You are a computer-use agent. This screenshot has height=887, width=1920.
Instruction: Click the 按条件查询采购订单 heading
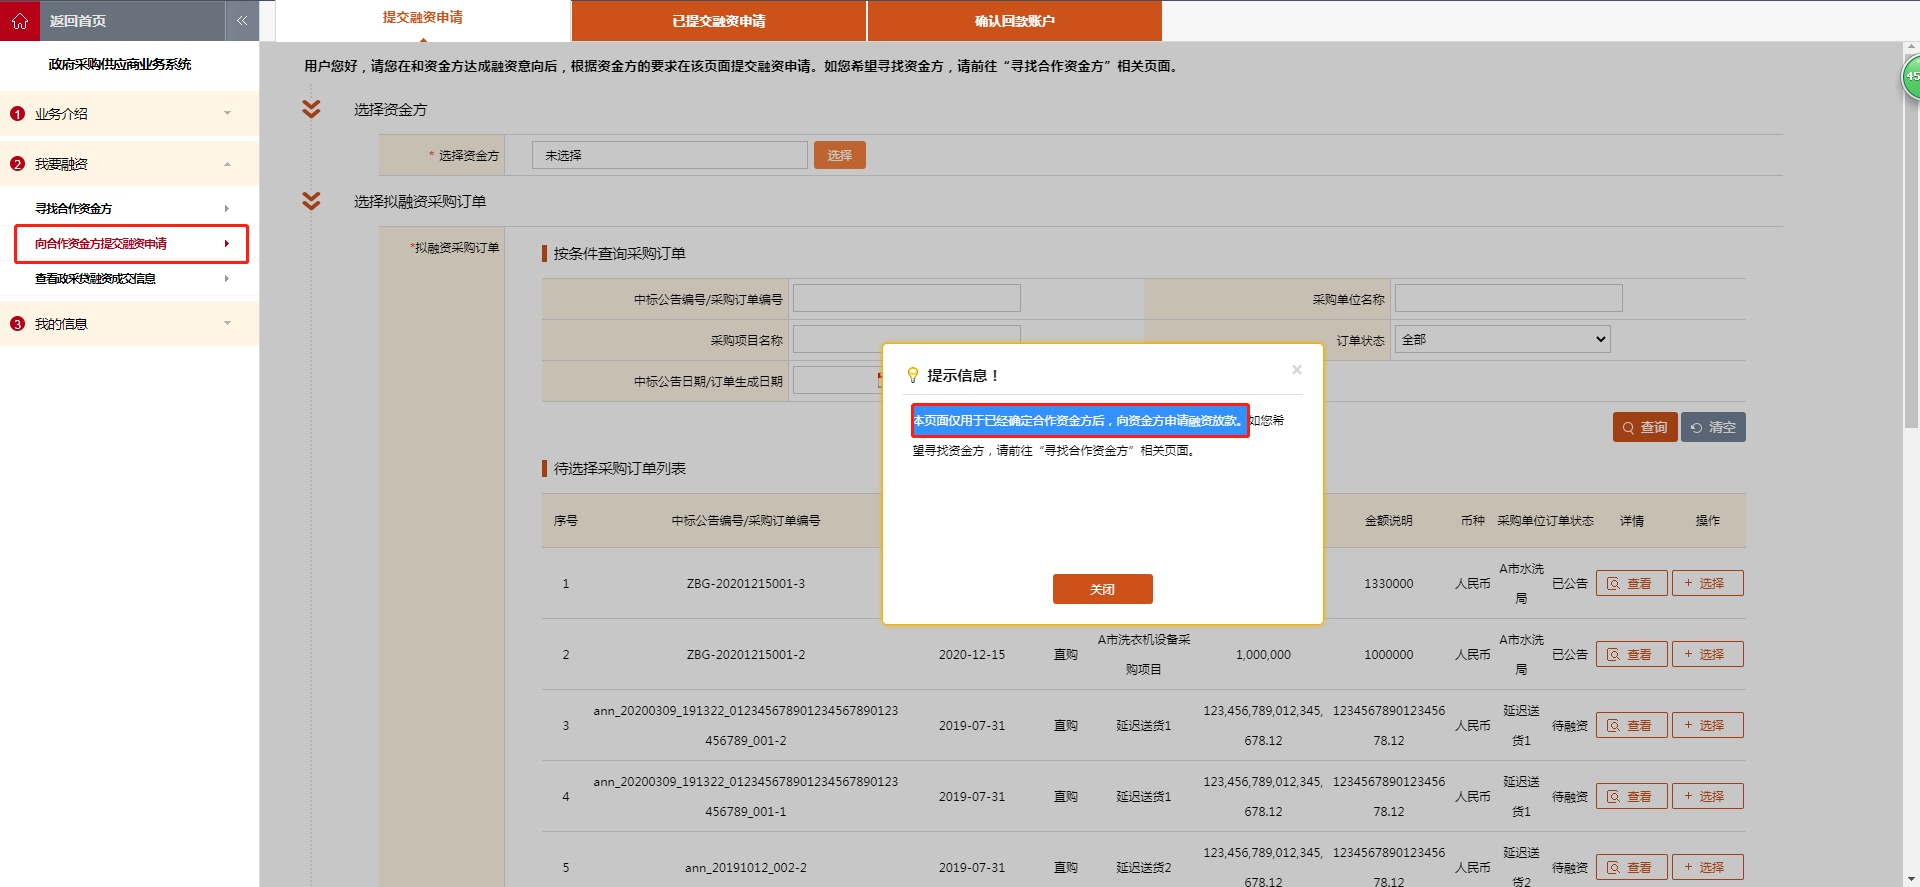point(620,253)
